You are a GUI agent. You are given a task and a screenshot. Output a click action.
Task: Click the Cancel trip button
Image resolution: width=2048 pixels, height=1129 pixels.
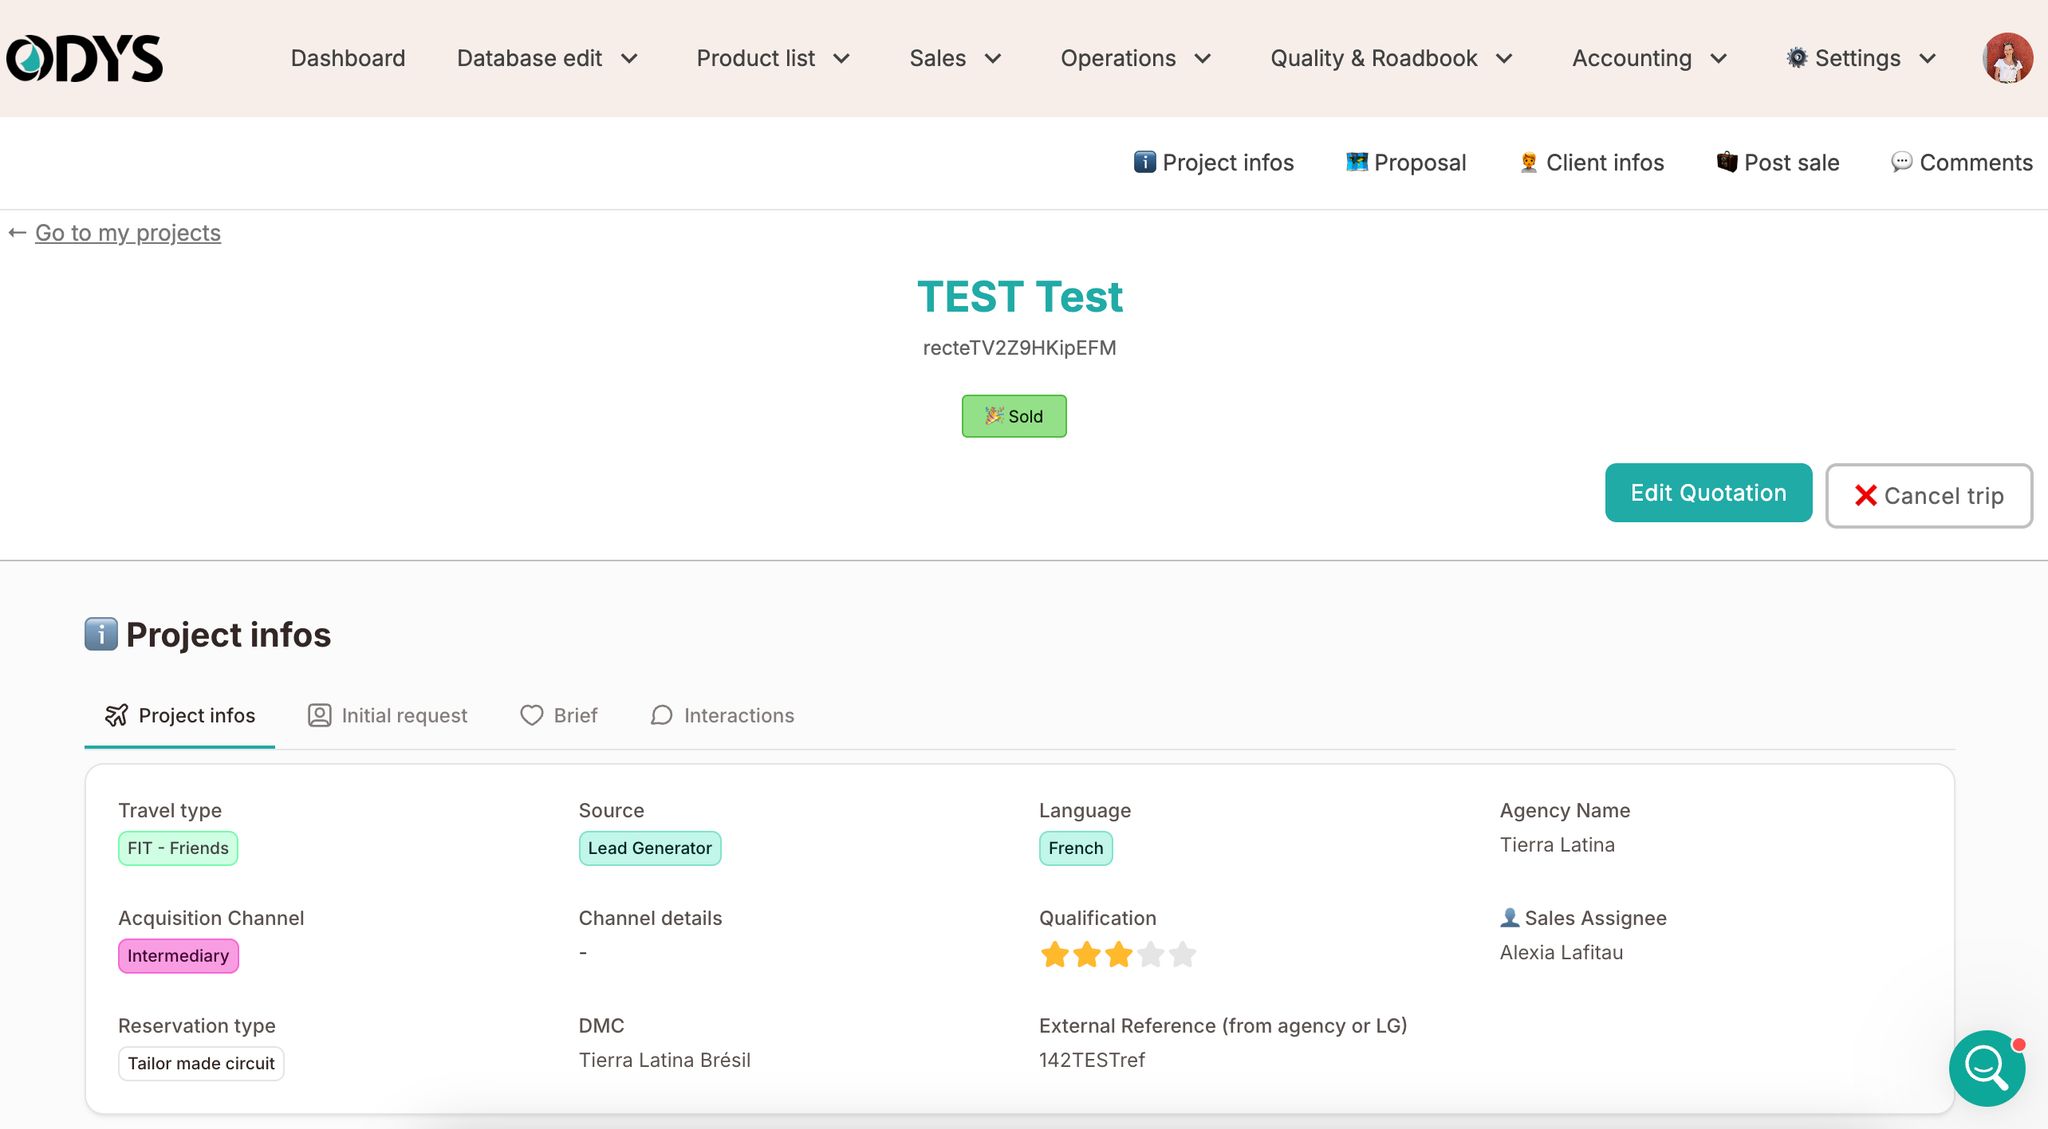point(1929,495)
